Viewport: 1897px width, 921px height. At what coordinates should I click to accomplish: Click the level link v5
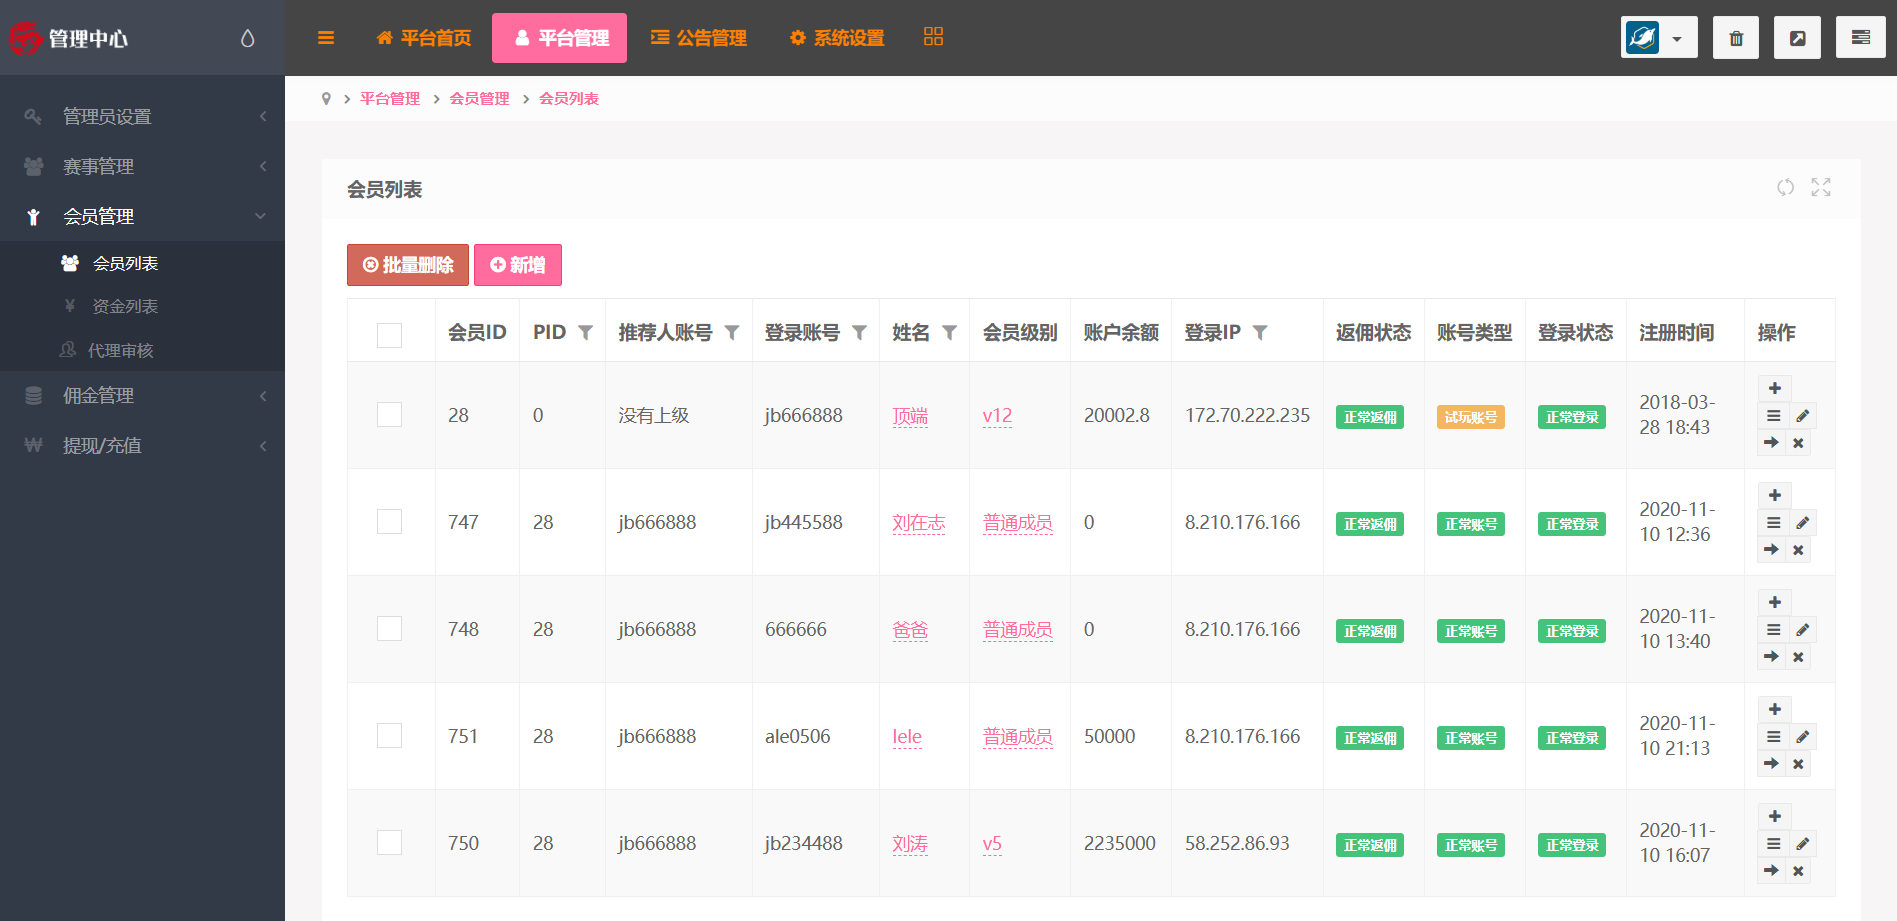992,843
